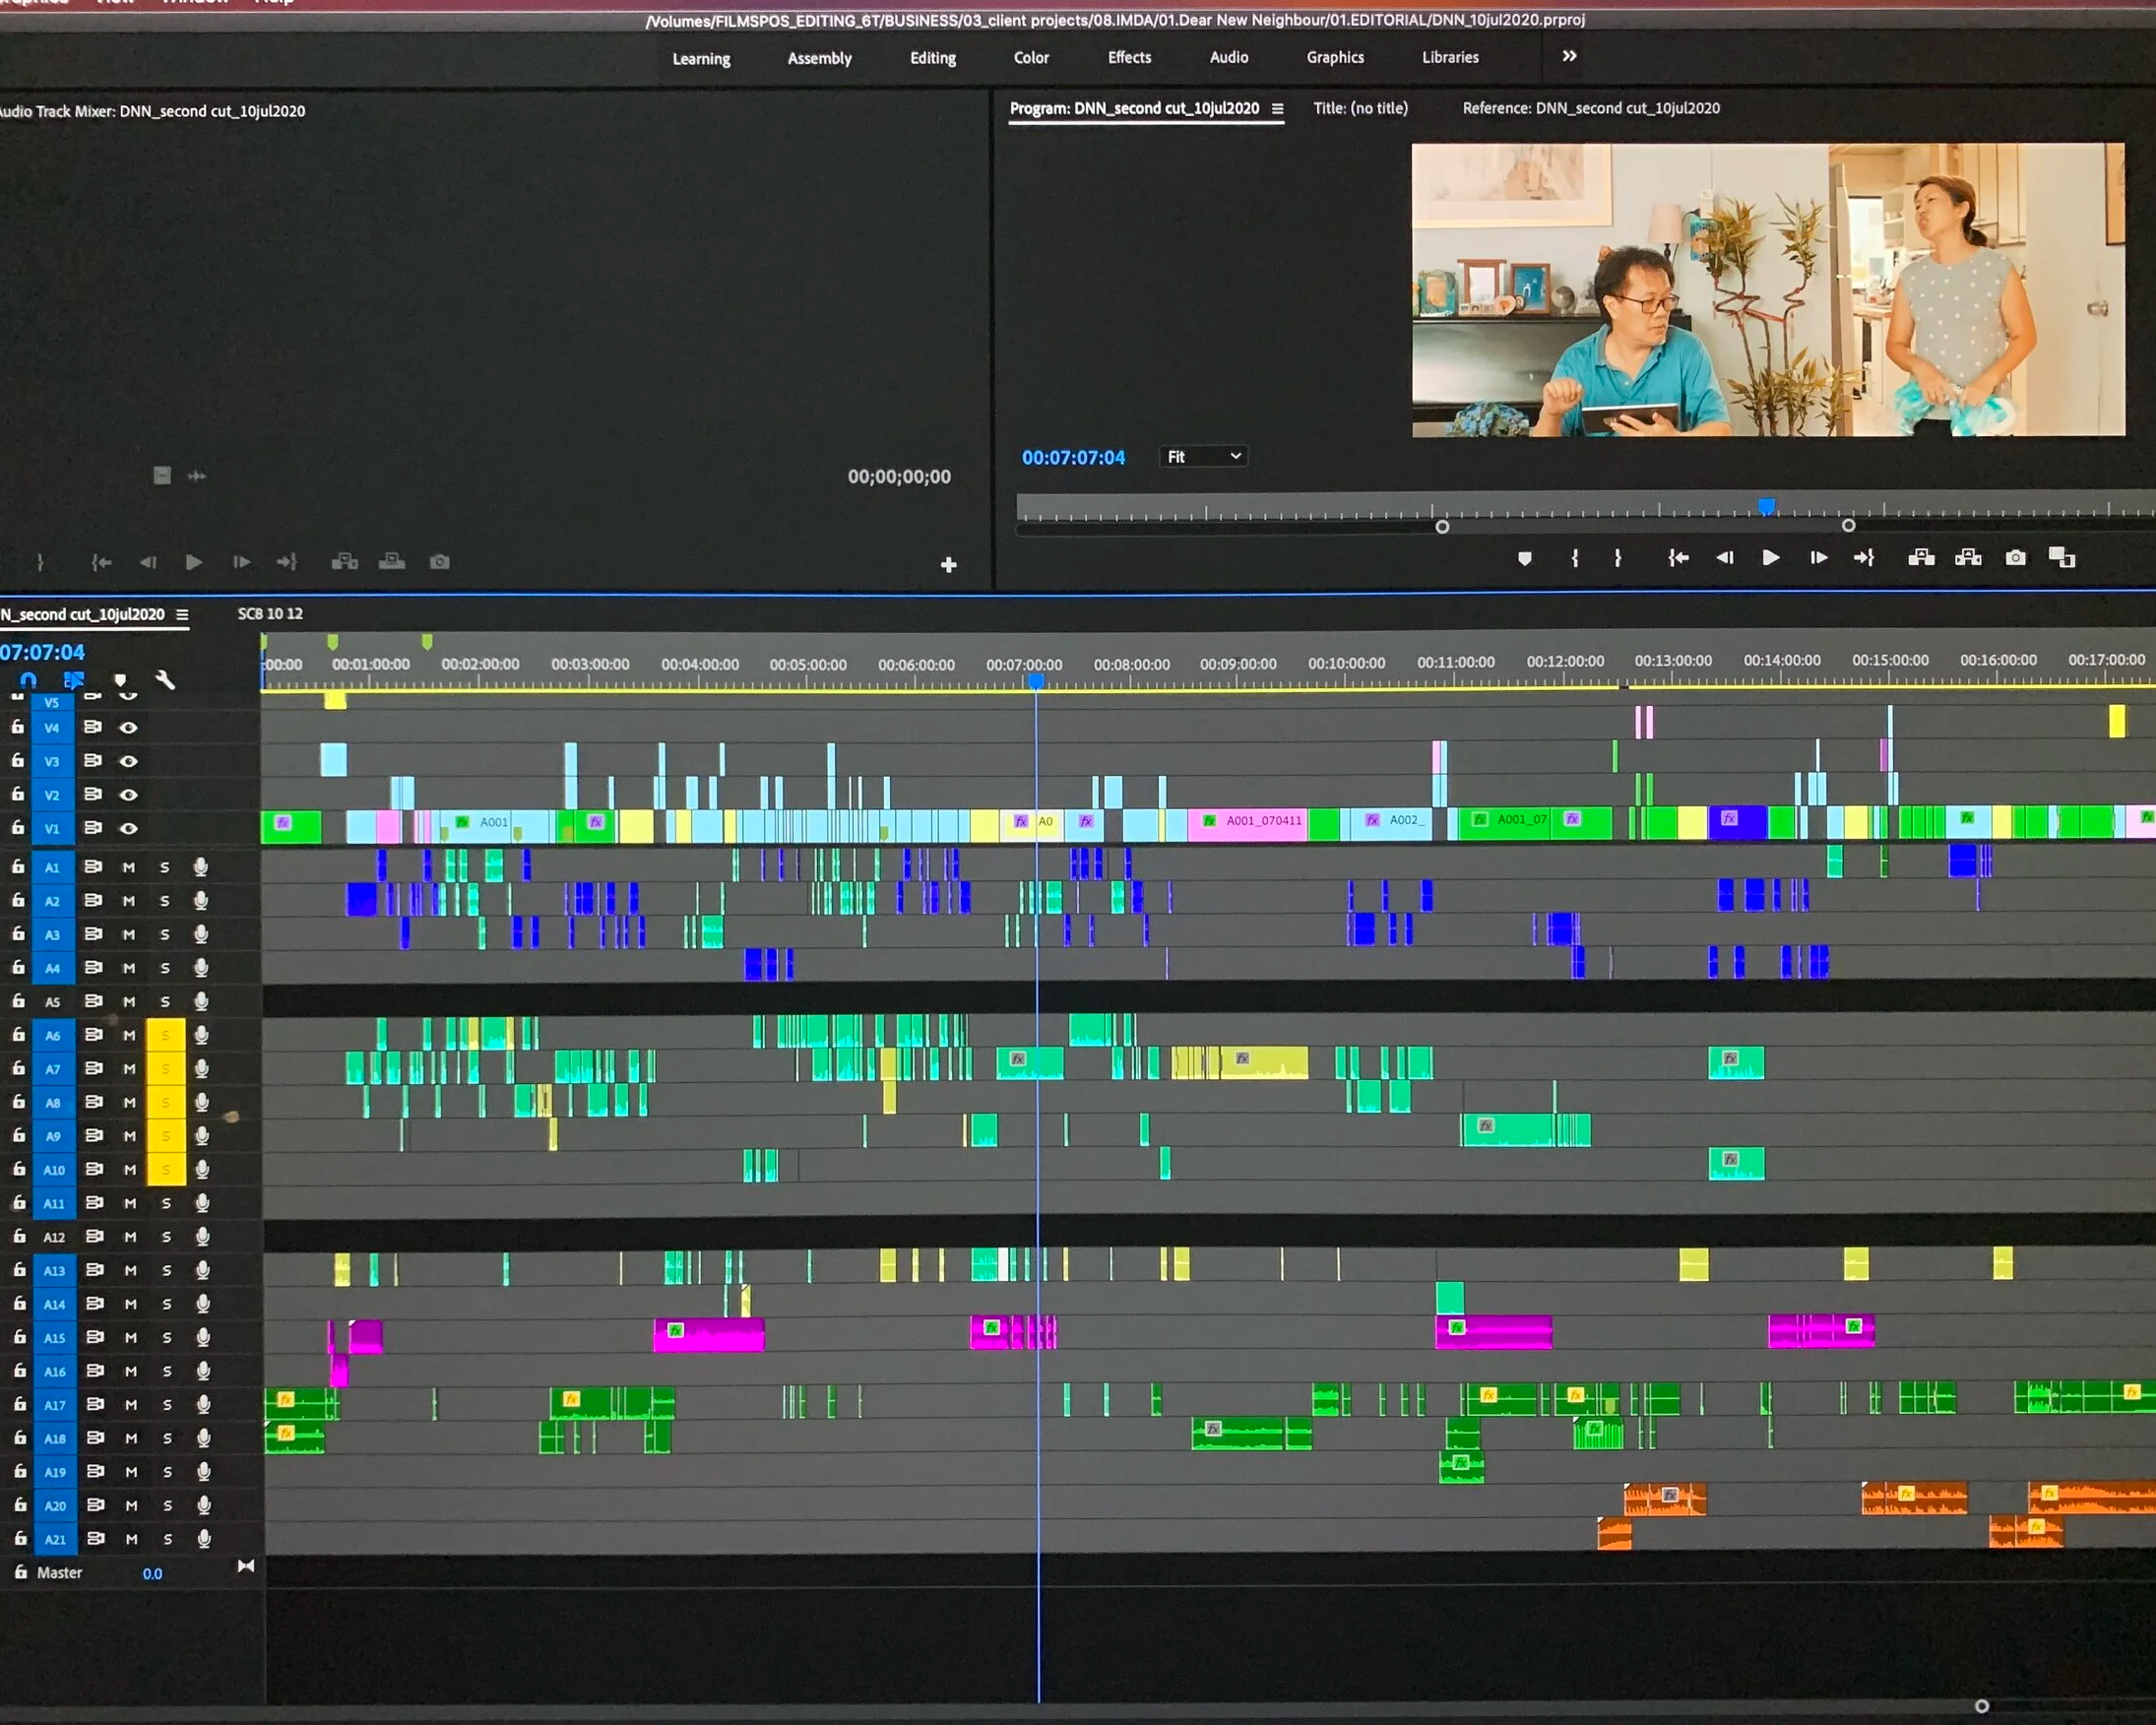Click the Lift button in Program monitor

[1920, 558]
